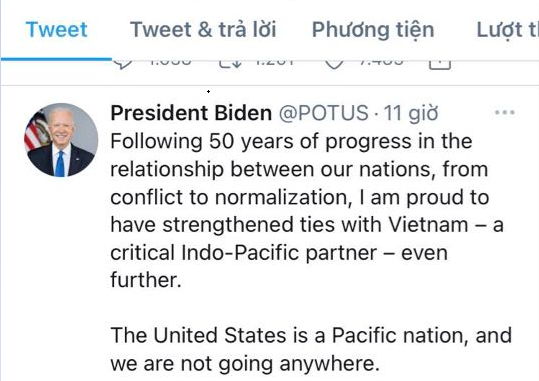
Task: Click the reply count beside bubble icon
Action: coord(171,63)
